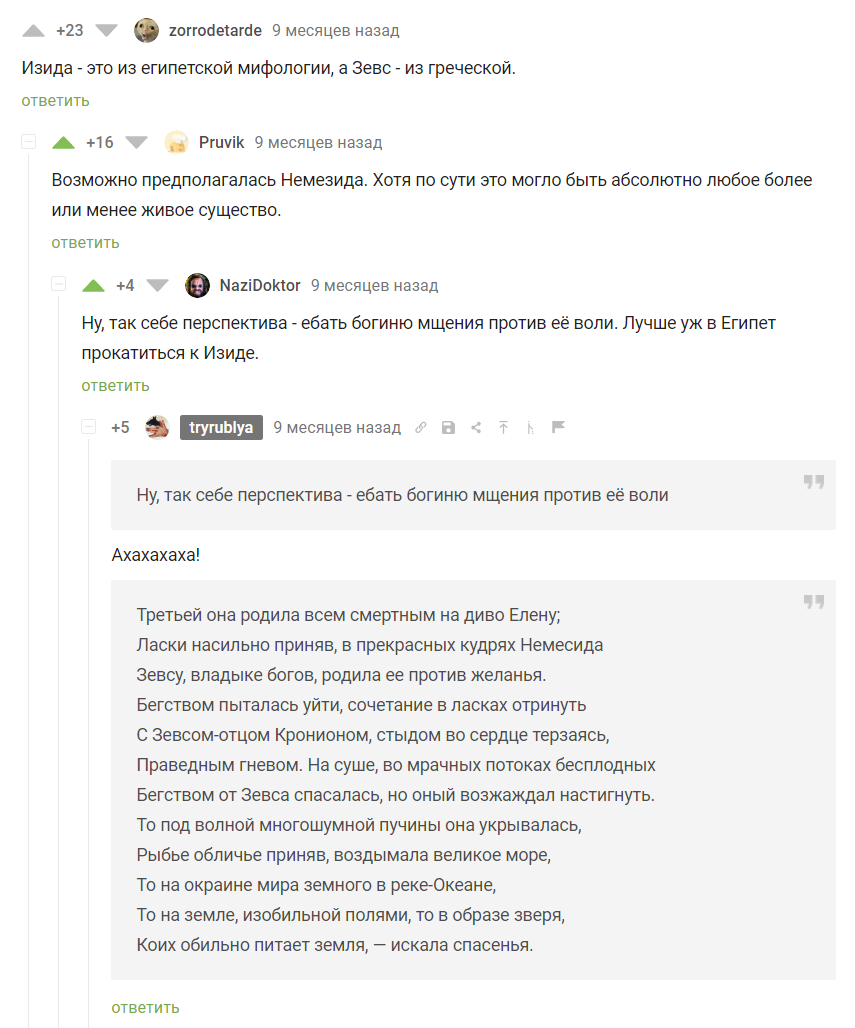Downvote zorrodetarde's comment
This screenshot has width=855, height=1028.
point(106,30)
